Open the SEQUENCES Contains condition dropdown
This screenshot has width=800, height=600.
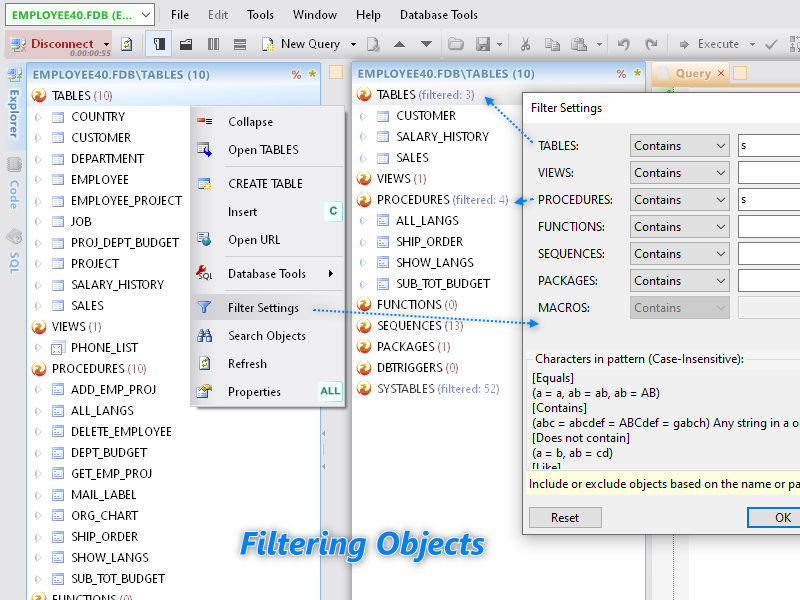680,254
